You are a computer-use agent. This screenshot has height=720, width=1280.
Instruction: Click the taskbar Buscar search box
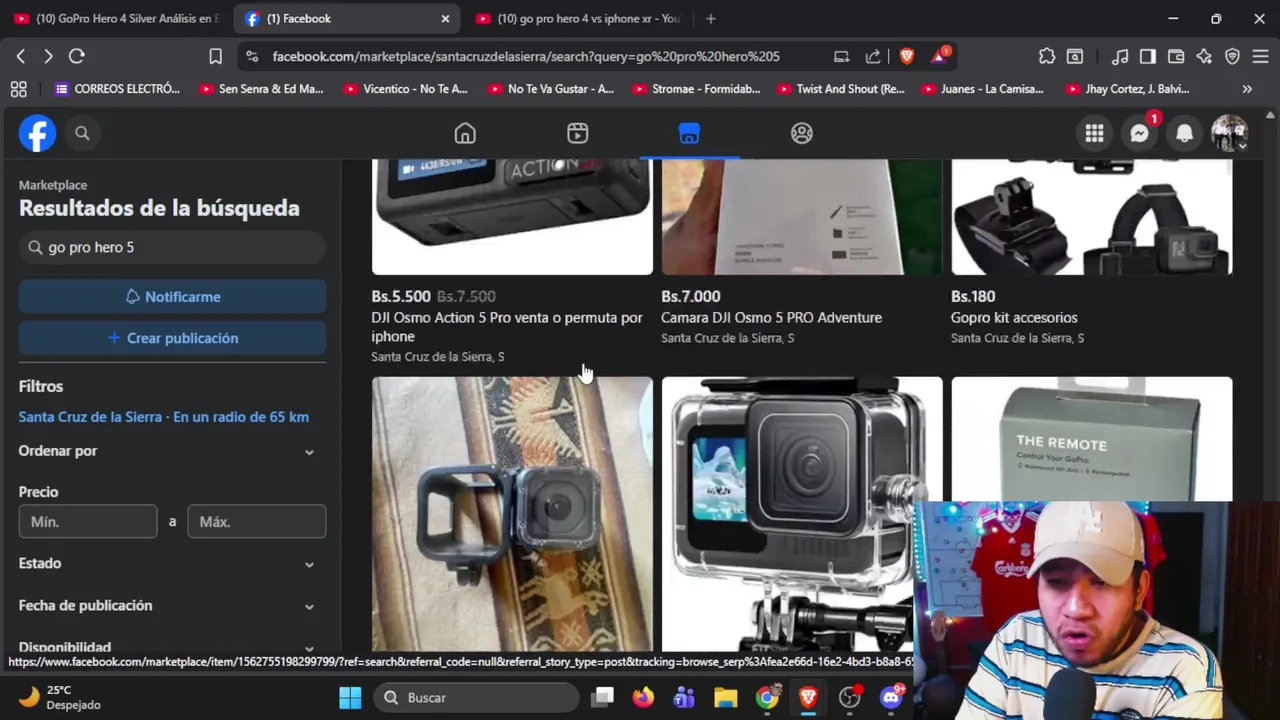pyautogui.click(x=477, y=698)
